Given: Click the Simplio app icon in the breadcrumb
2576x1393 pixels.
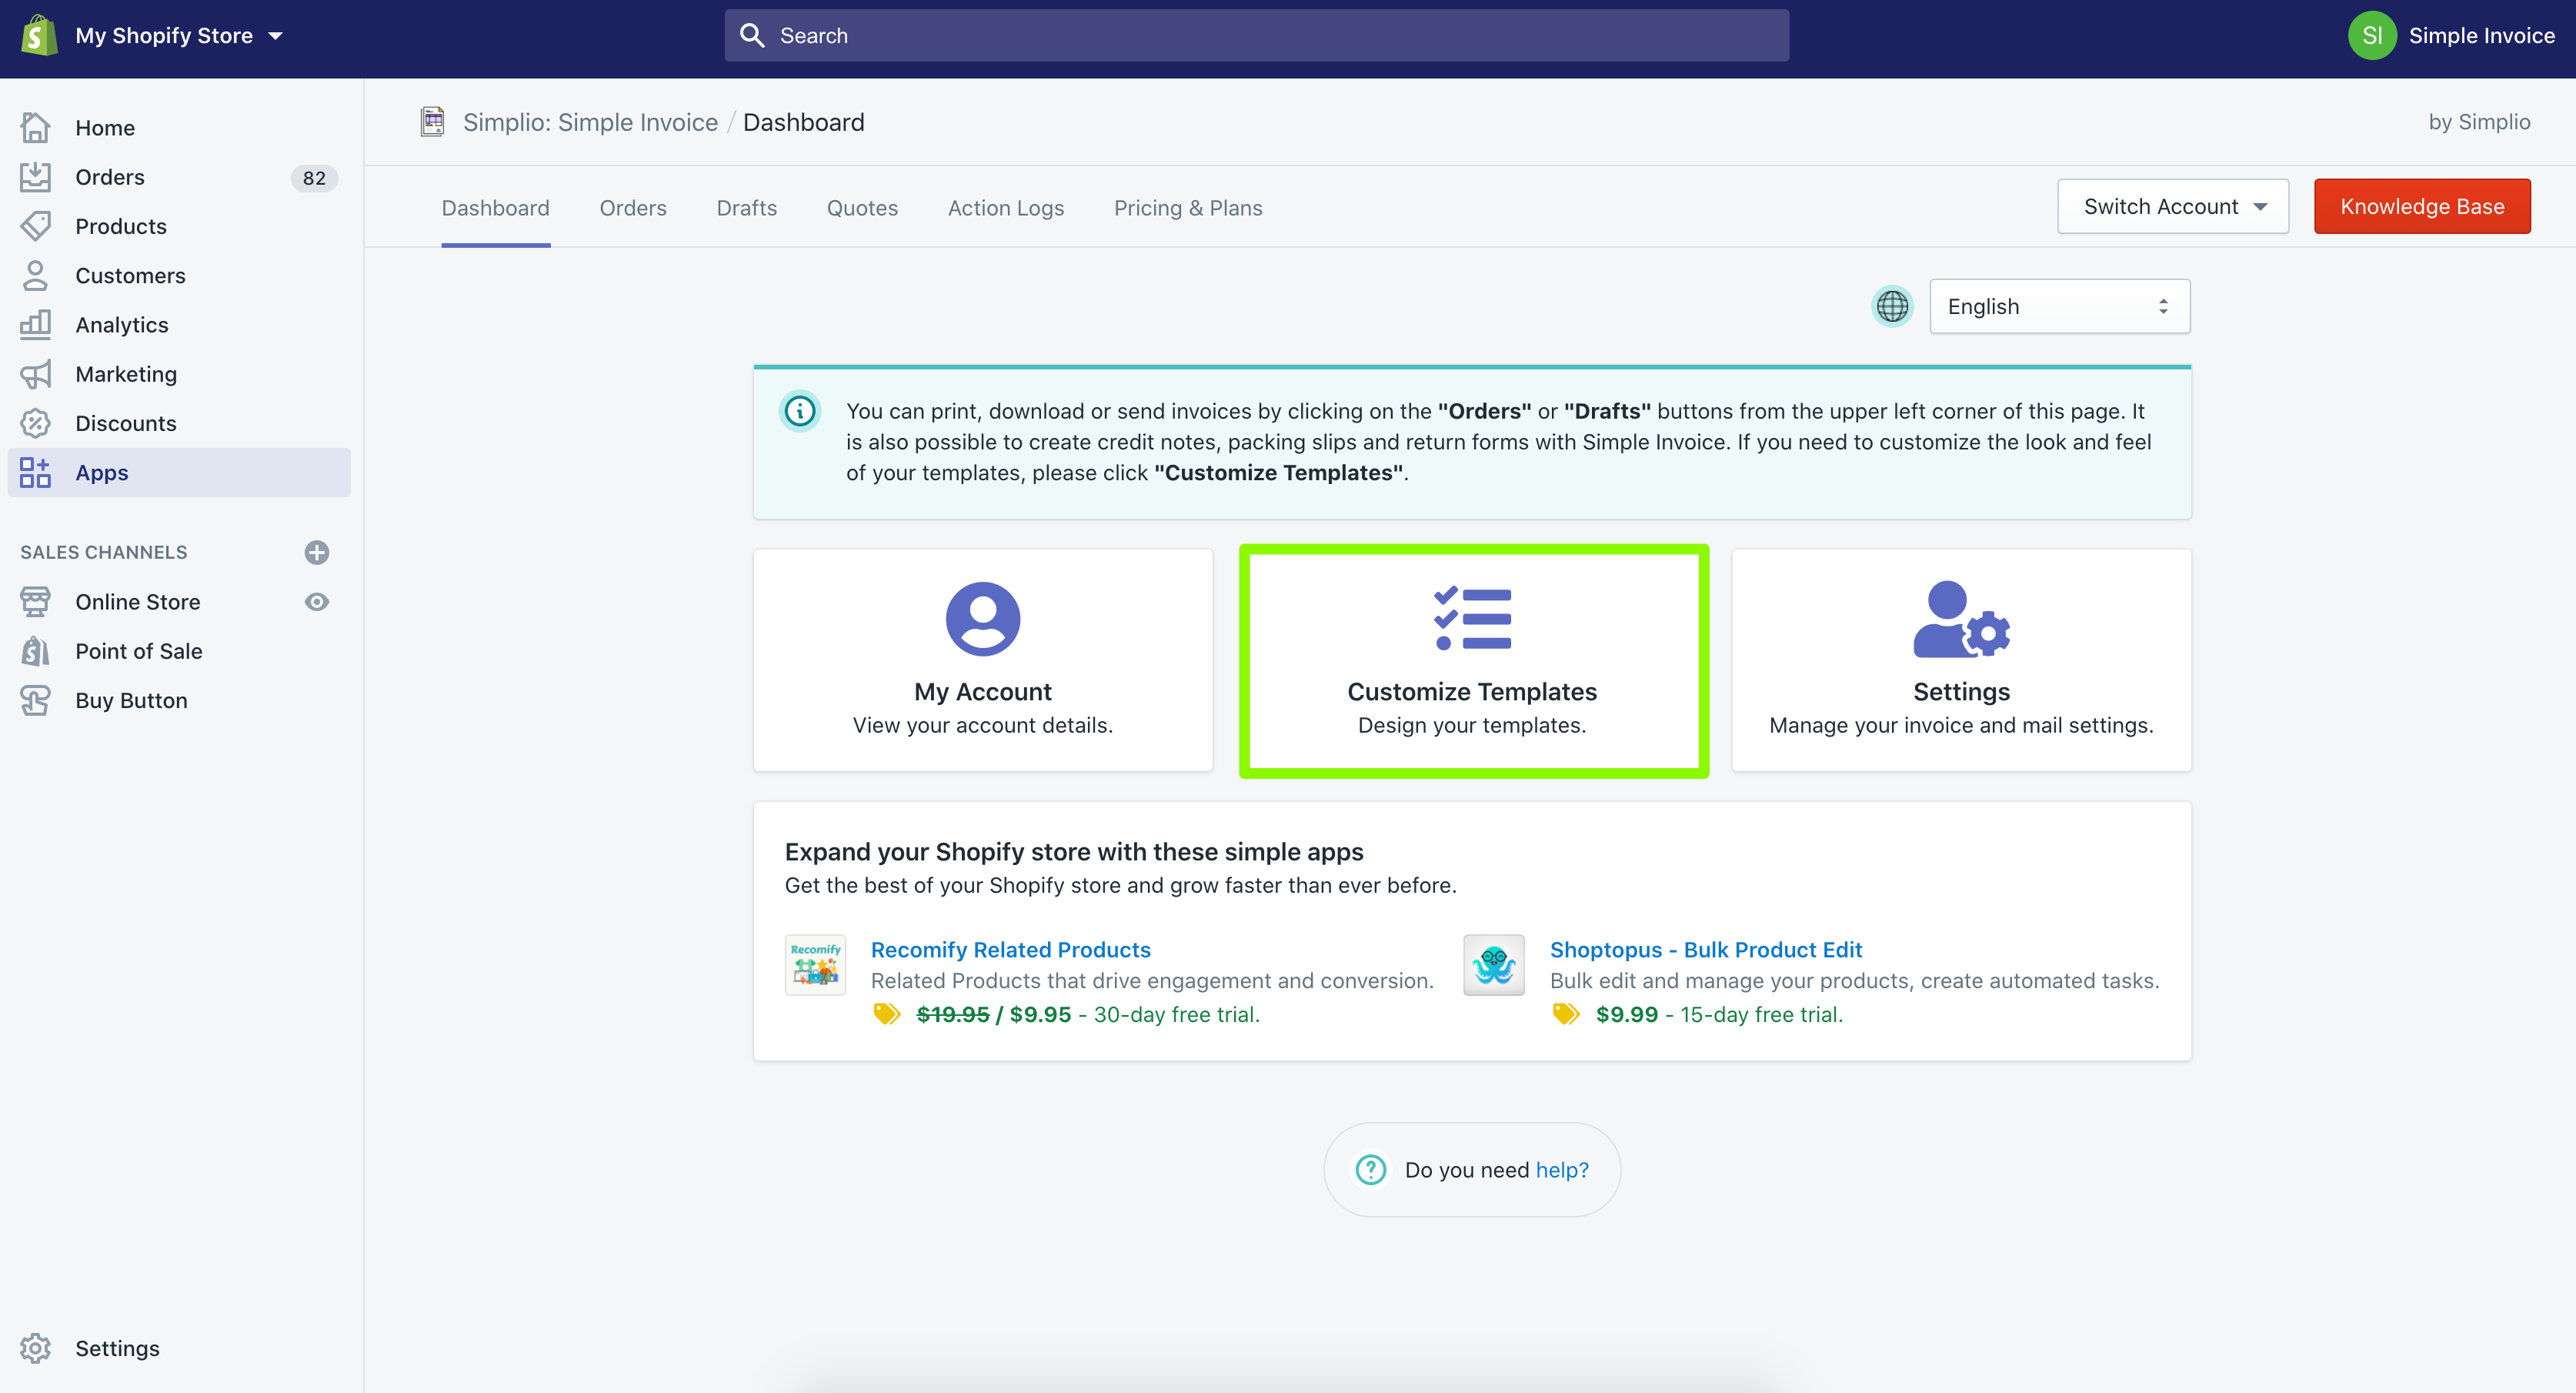Looking at the screenshot, I should 432,121.
